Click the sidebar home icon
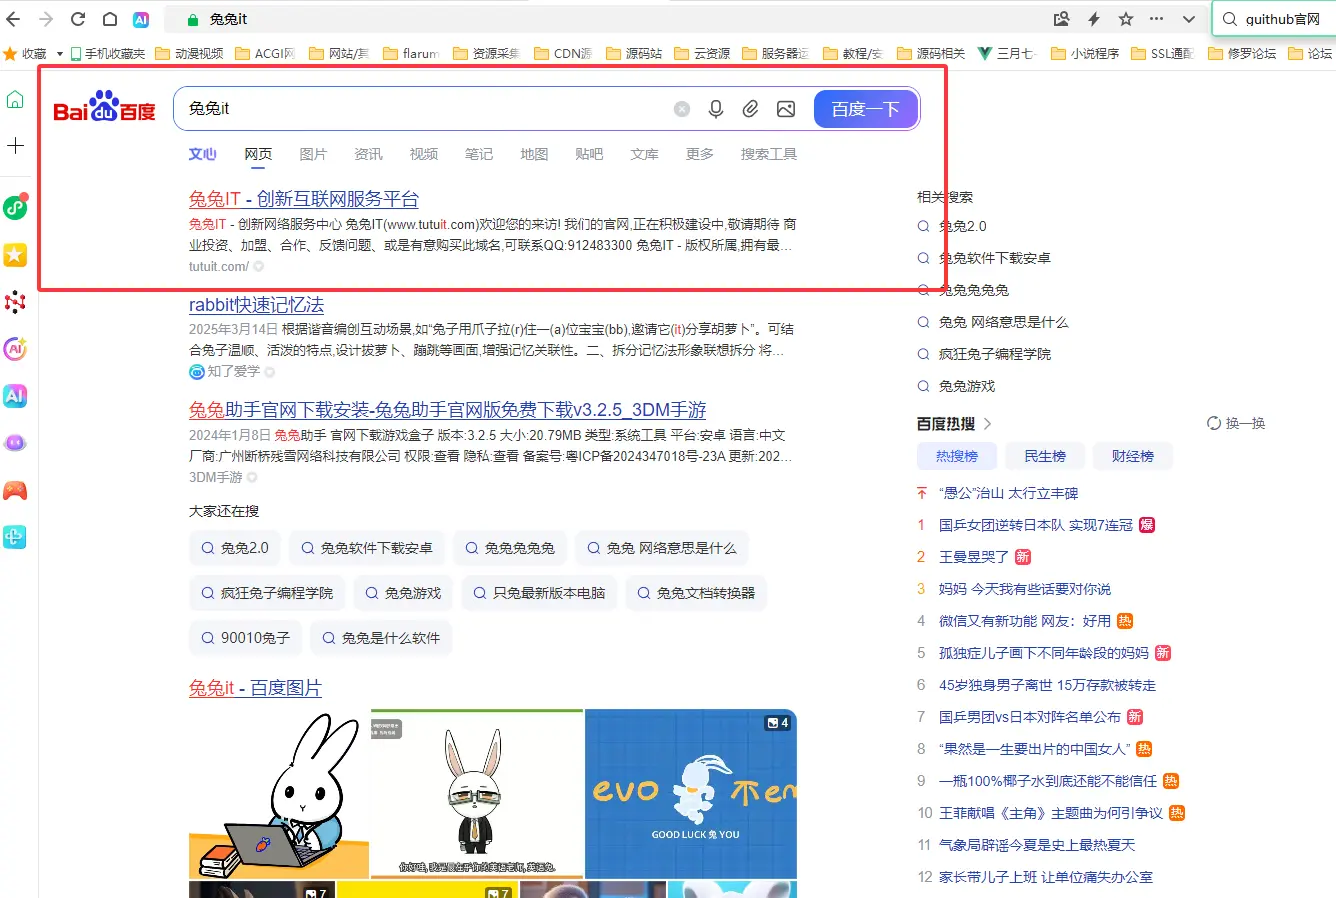The width and height of the screenshot is (1336, 898). click(15, 100)
